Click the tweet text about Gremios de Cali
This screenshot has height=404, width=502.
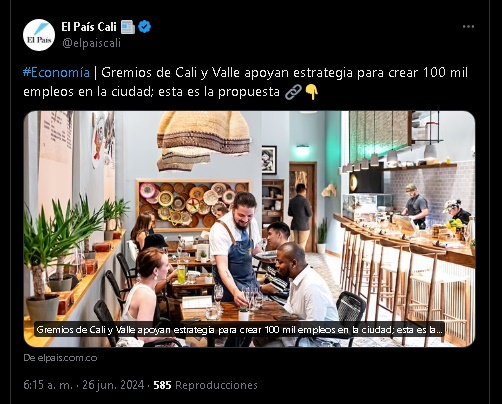click(x=245, y=82)
